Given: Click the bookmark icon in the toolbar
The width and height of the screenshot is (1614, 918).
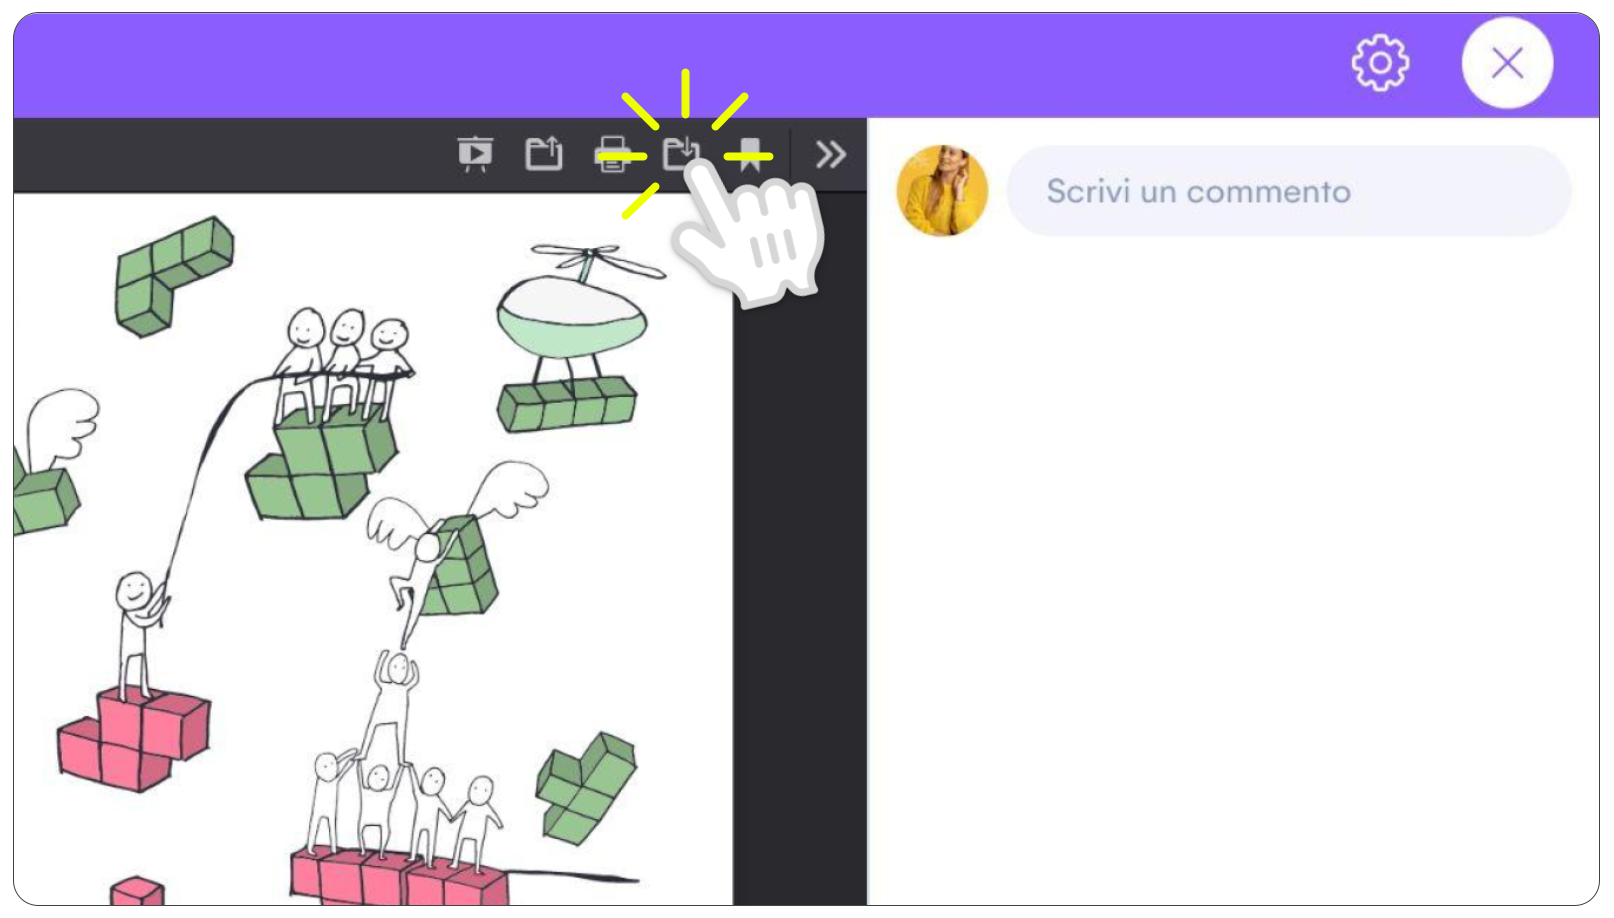Looking at the screenshot, I should click(x=750, y=155).
